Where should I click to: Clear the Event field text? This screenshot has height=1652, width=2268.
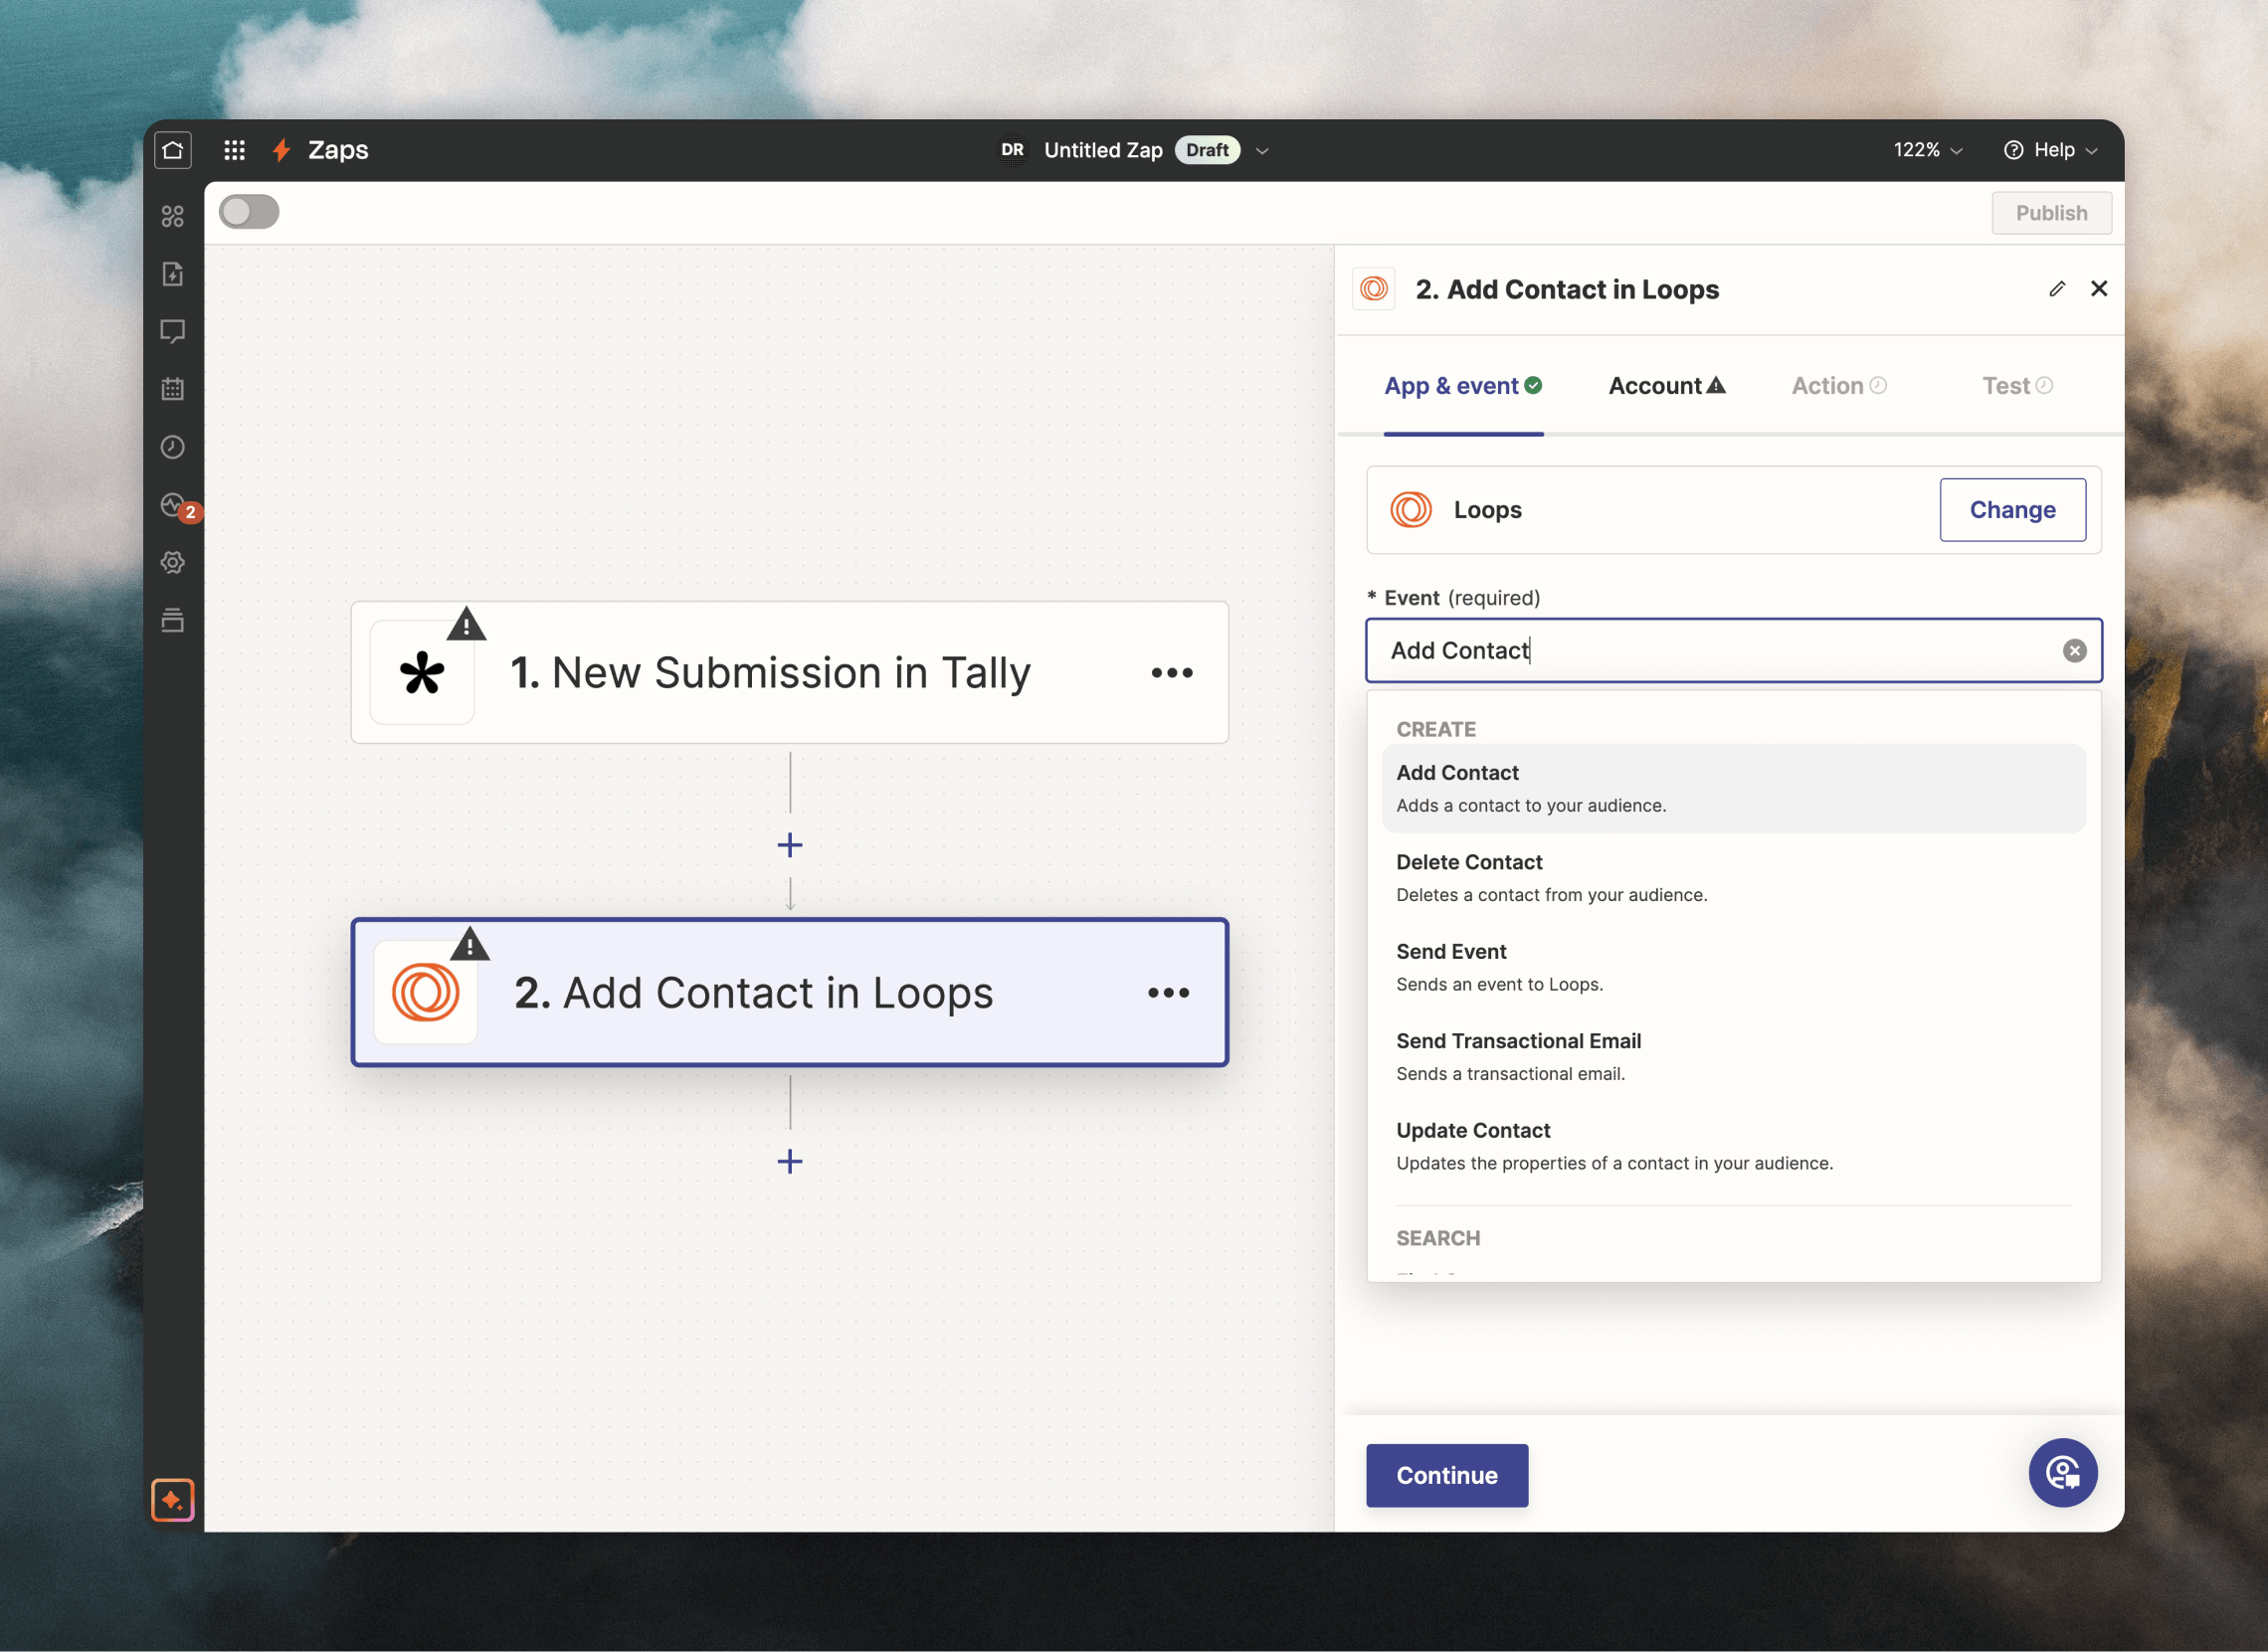[2075, 651]
